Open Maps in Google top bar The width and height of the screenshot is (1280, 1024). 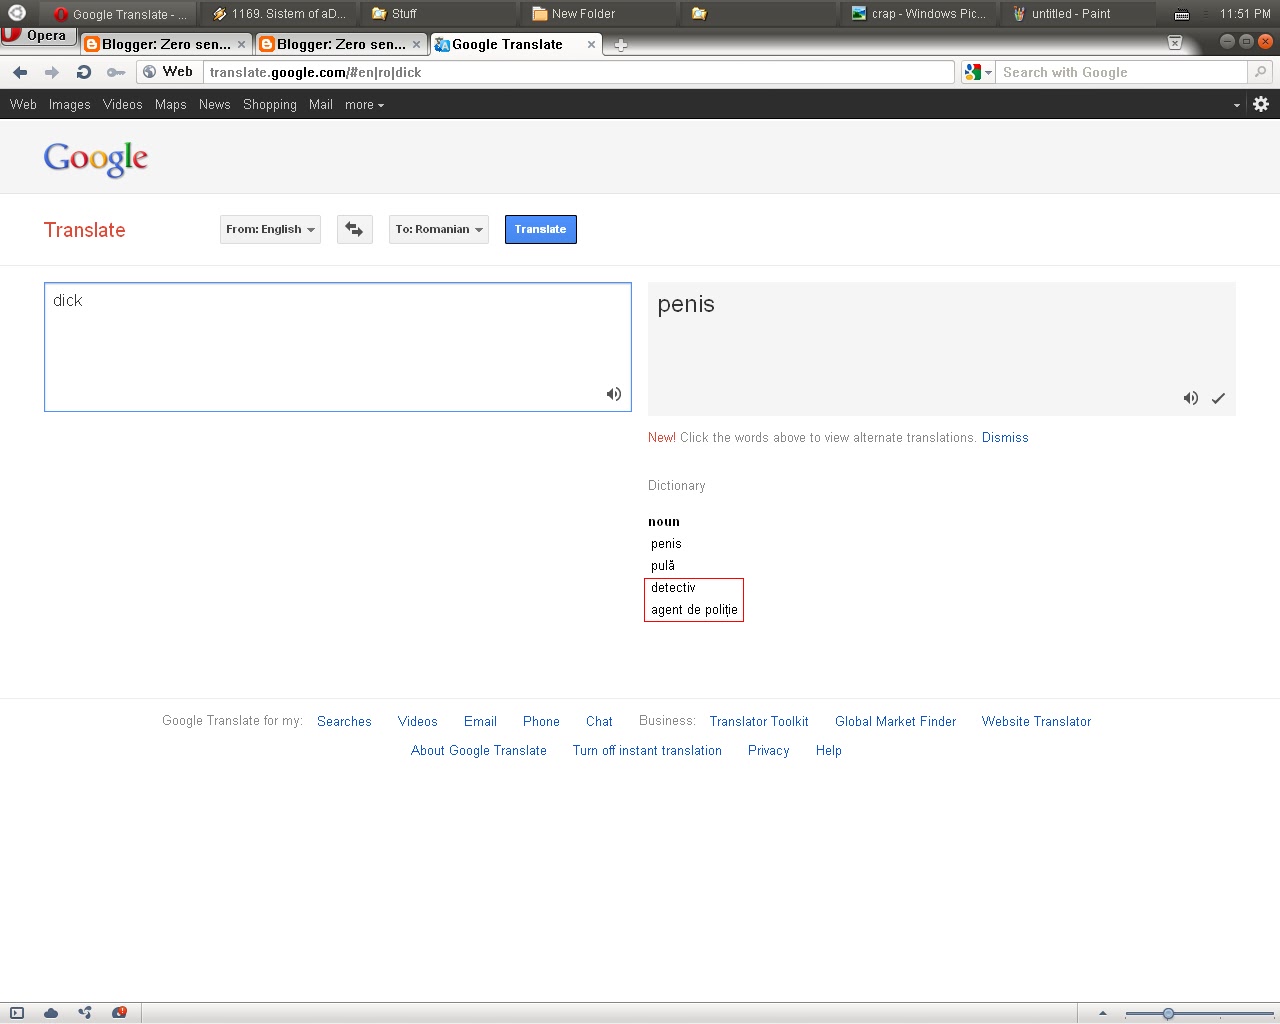[x=170, y=104]
